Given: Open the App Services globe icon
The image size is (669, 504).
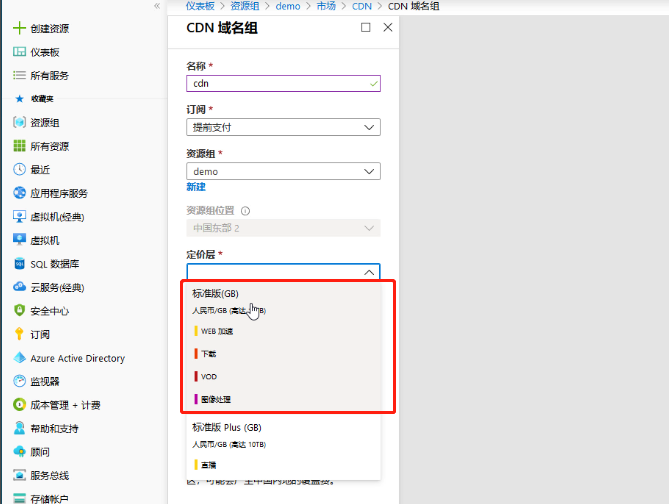Looking at the screenshot, I should tap(19, 193).
